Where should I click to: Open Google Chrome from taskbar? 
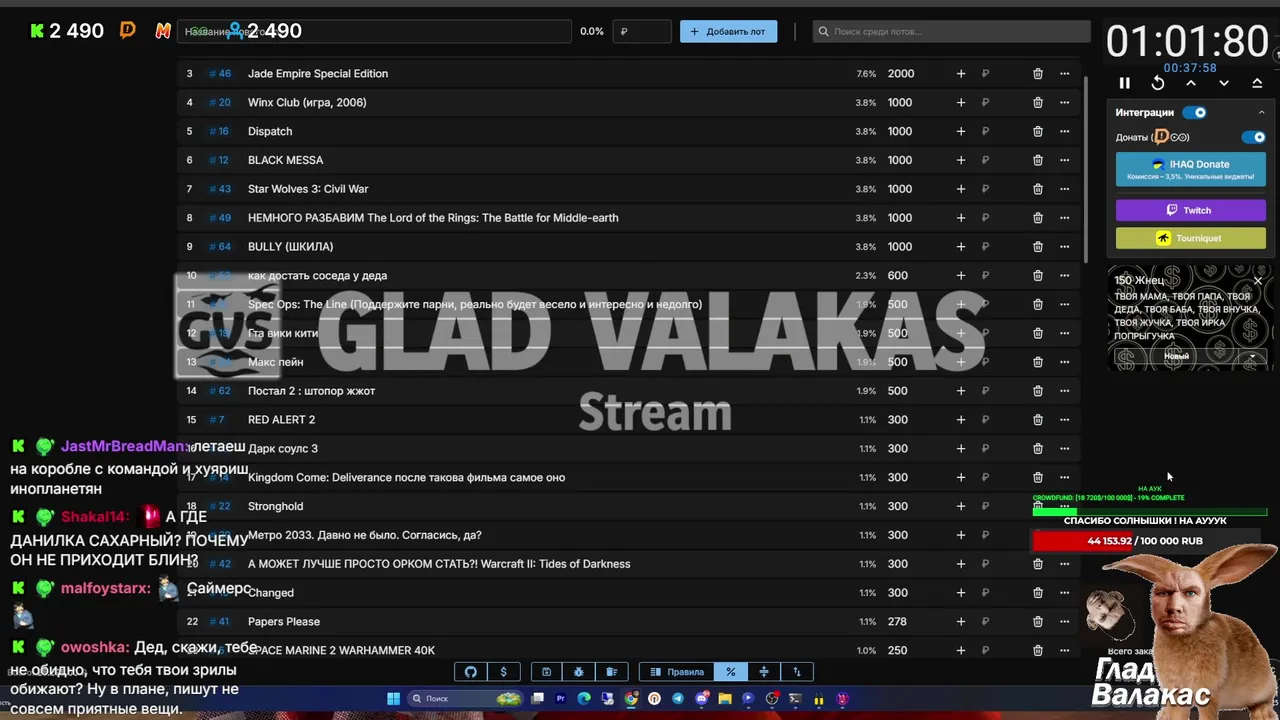[x=631, y=699]
